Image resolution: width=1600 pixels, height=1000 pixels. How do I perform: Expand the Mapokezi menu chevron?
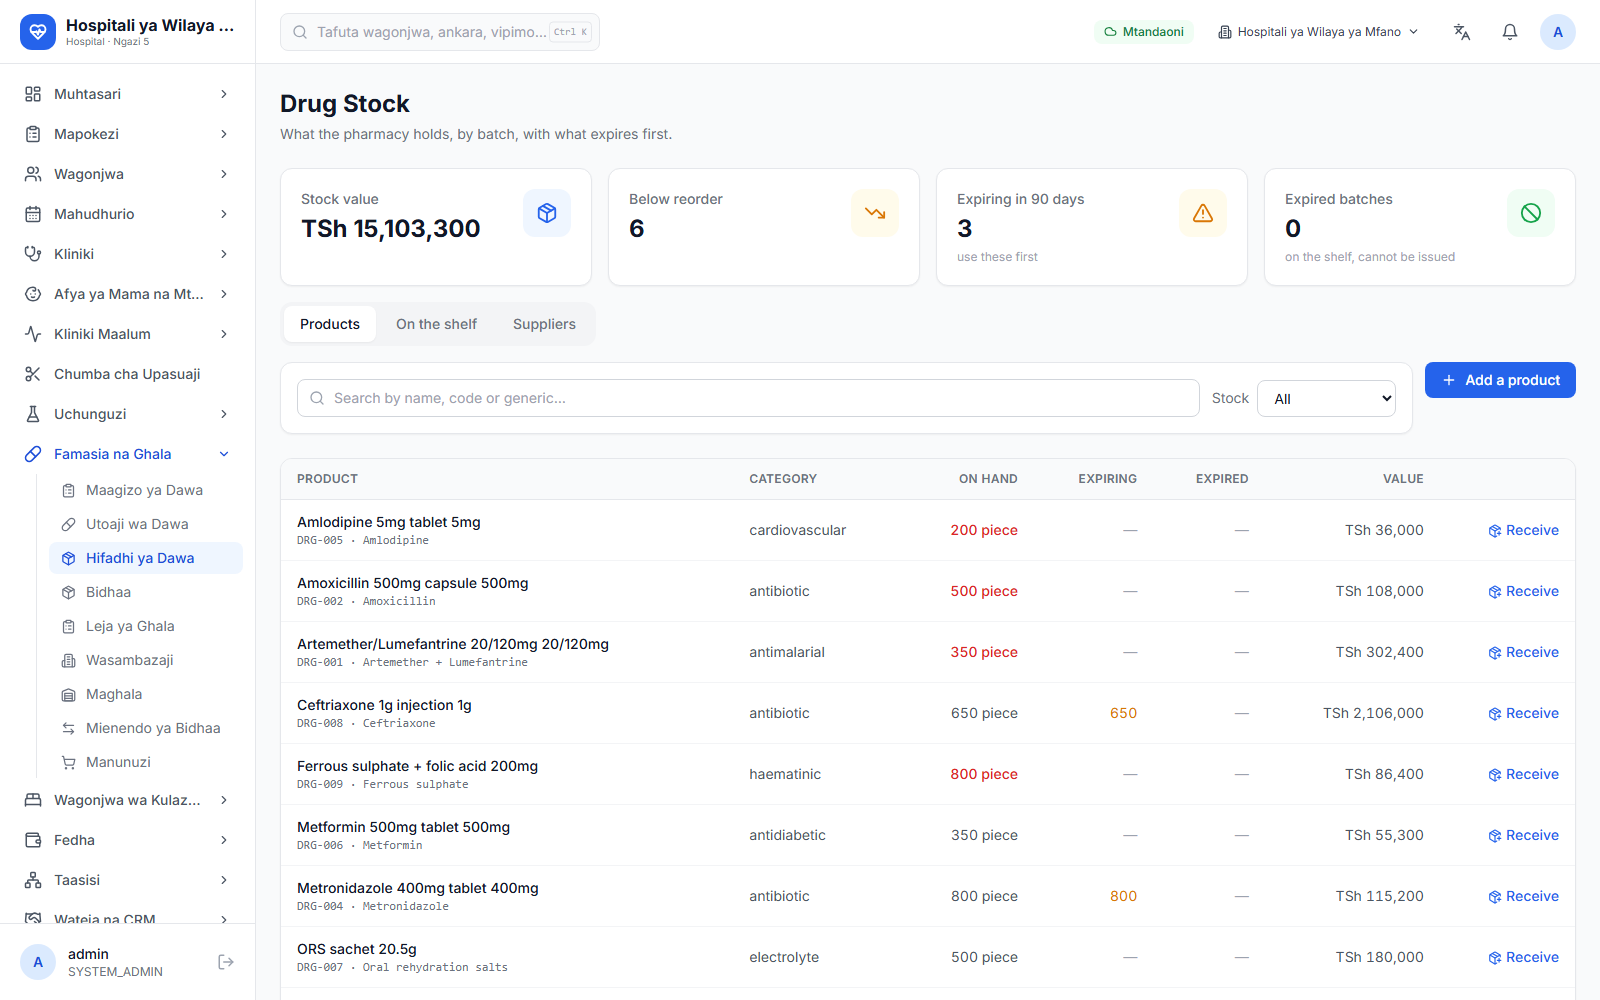coord(224,134)
